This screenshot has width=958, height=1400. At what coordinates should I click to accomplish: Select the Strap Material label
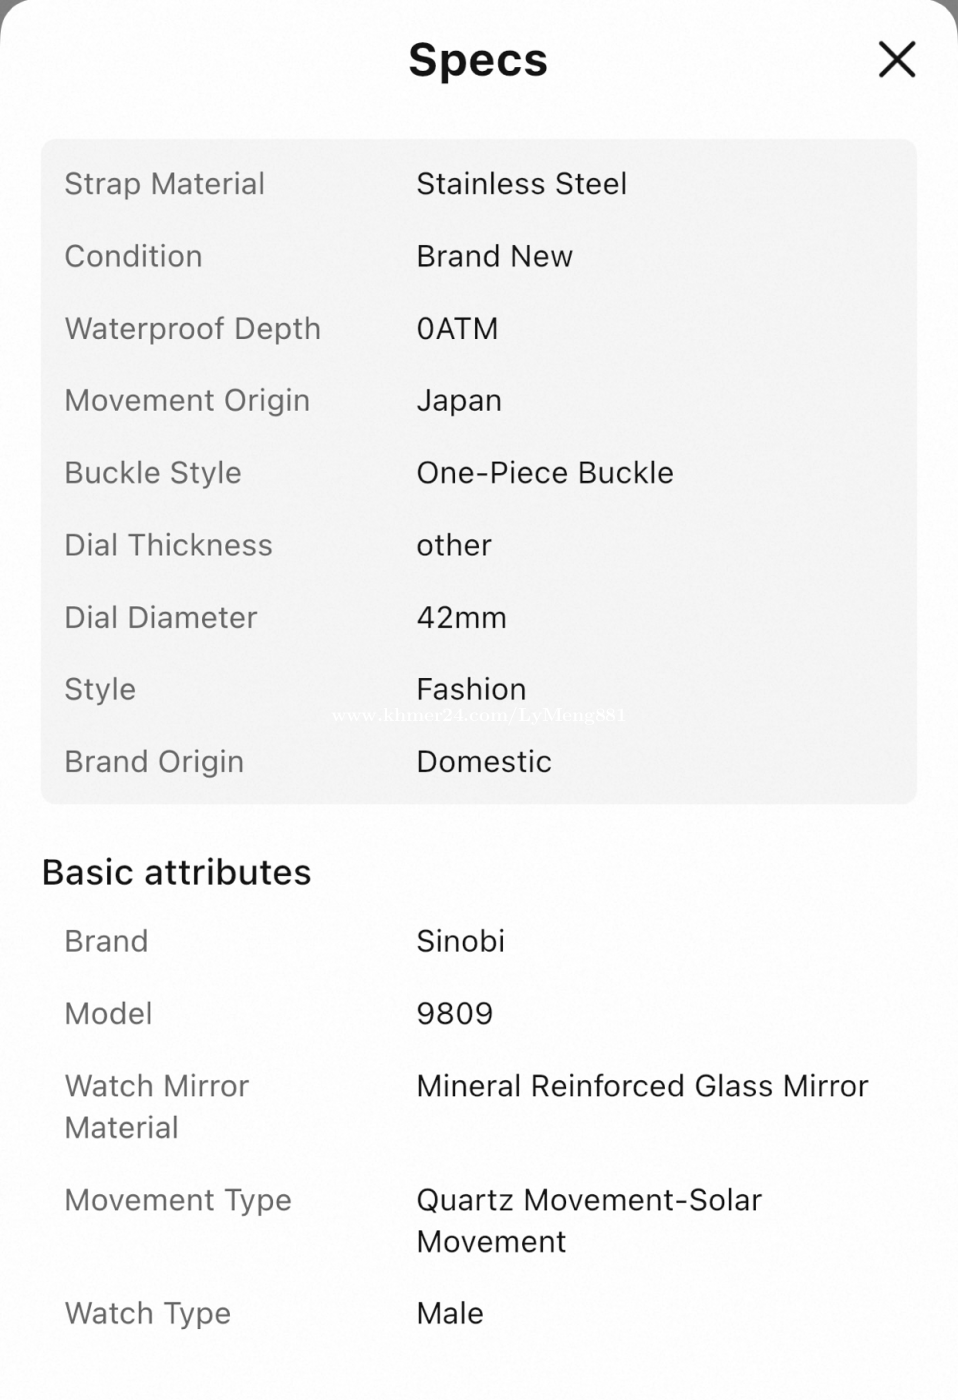[165, 184]
